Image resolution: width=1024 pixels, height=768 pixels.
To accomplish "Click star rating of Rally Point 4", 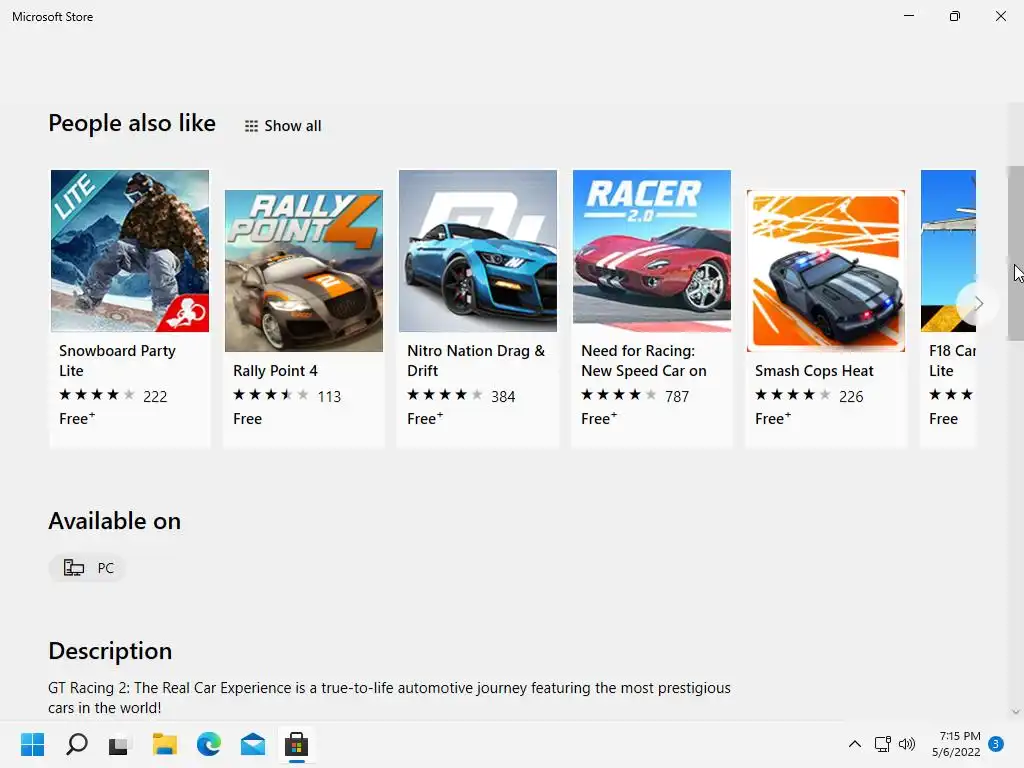I will (271, 394).
